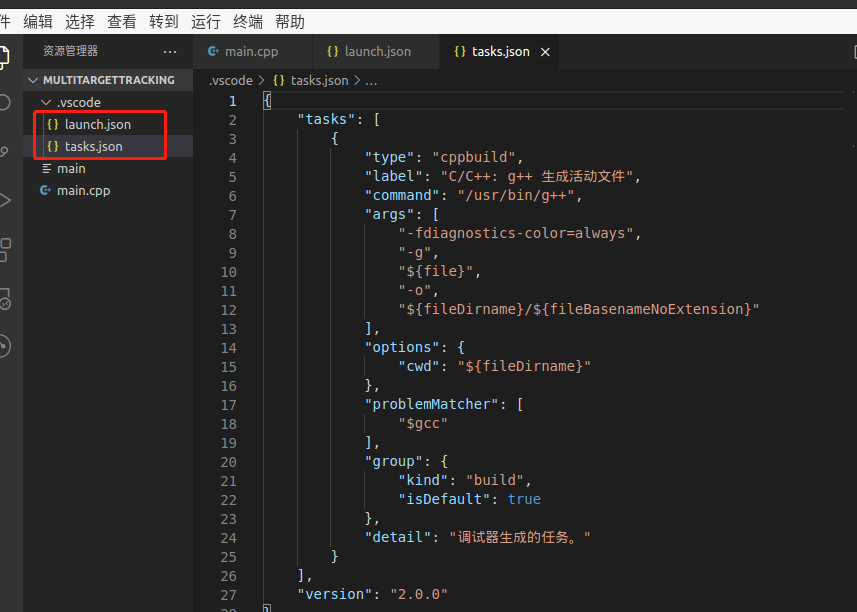
Task: Open Explorer panel more actions (...)
Action: (170, 52)
